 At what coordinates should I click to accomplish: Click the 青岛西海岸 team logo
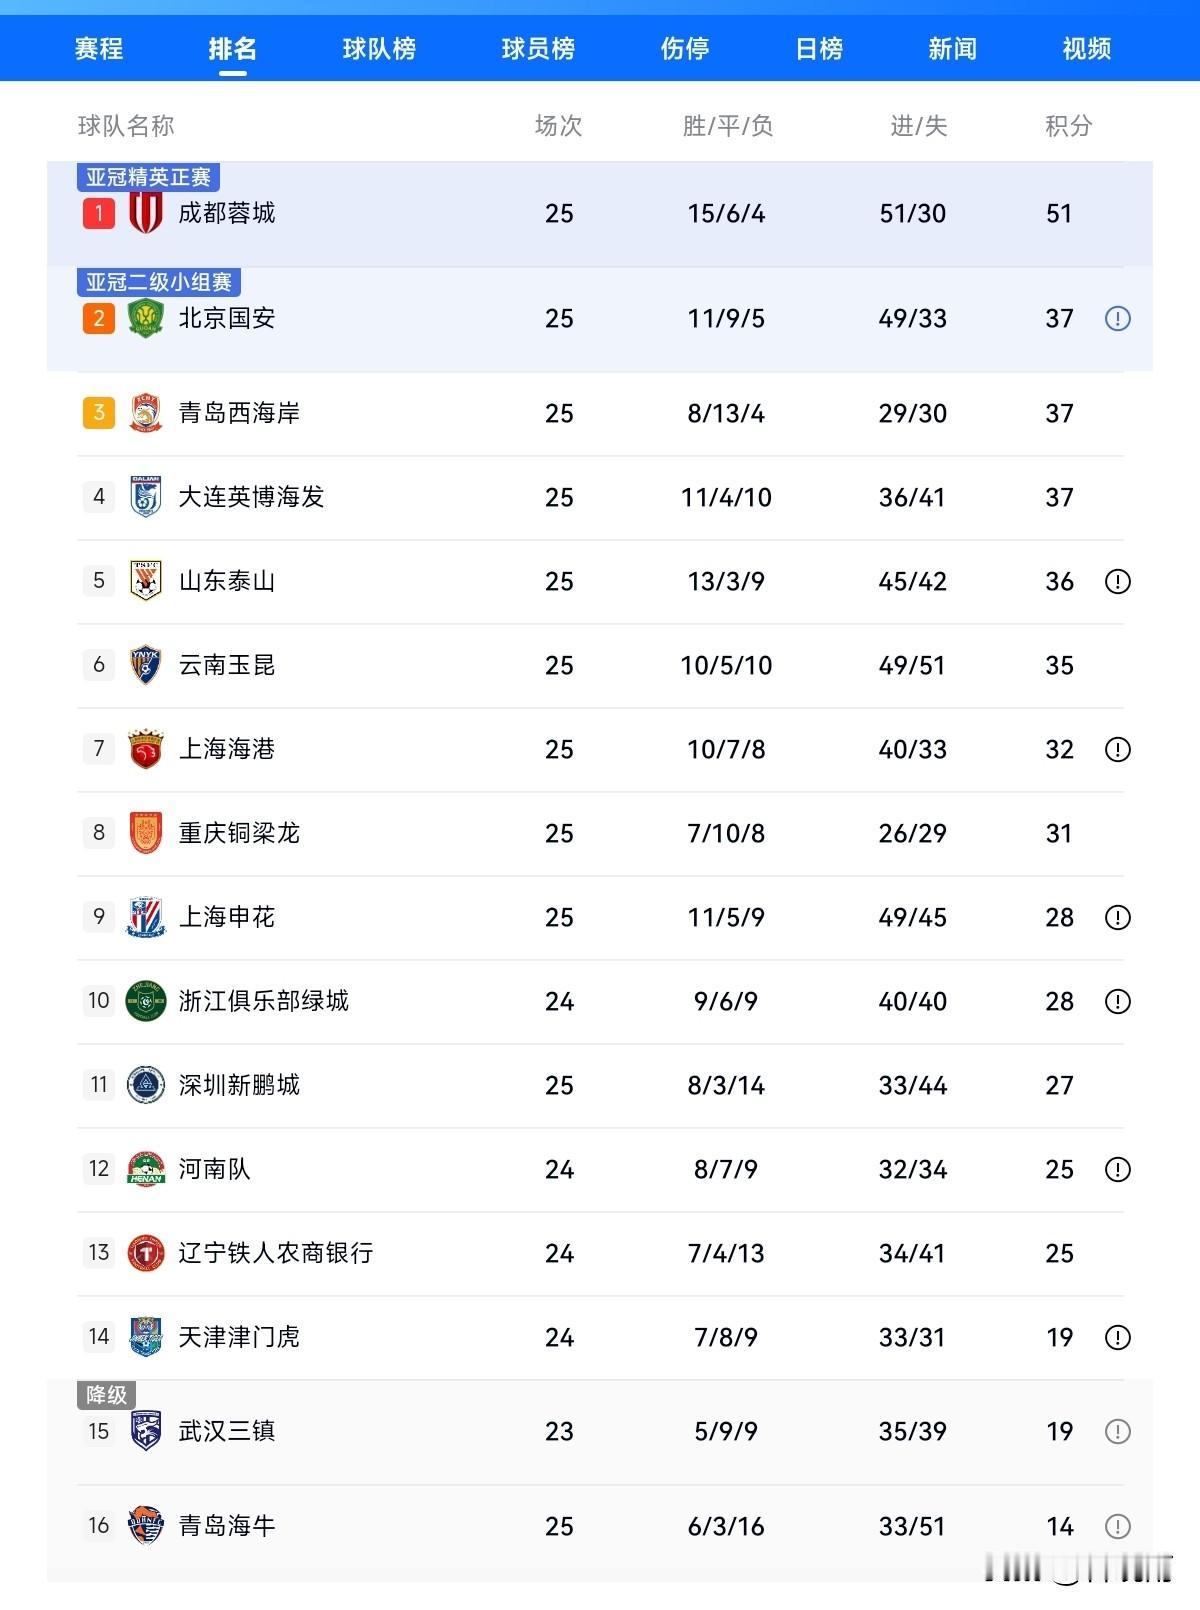point(146,413)
